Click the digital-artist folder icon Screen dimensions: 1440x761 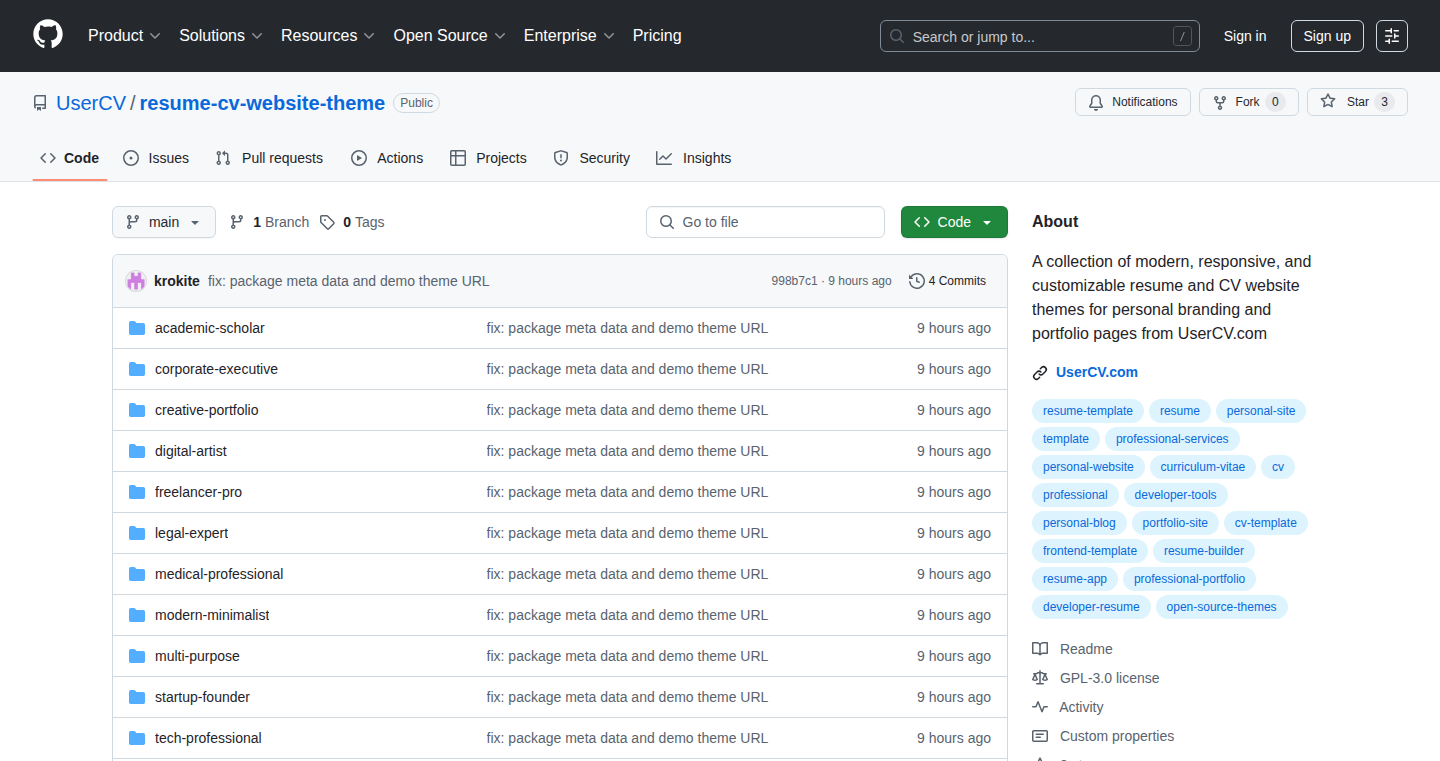click(137, 451)
